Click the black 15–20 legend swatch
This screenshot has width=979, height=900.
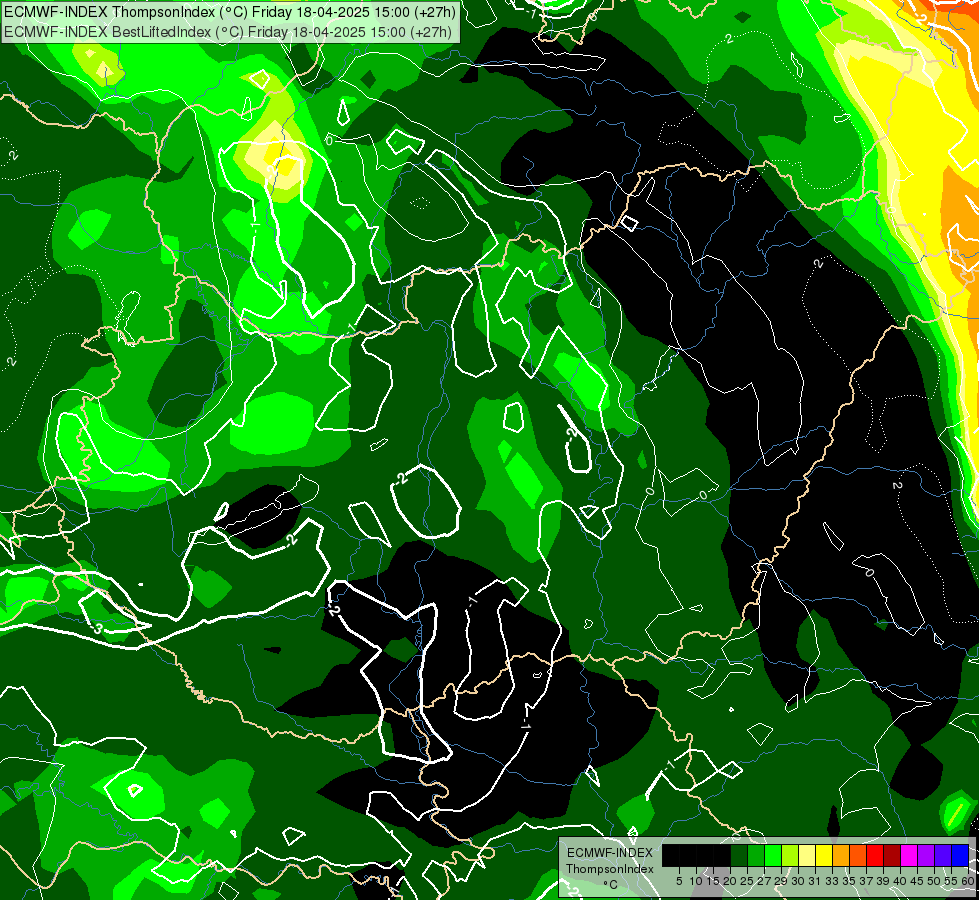pyautogui.click(x=722, y=856)
